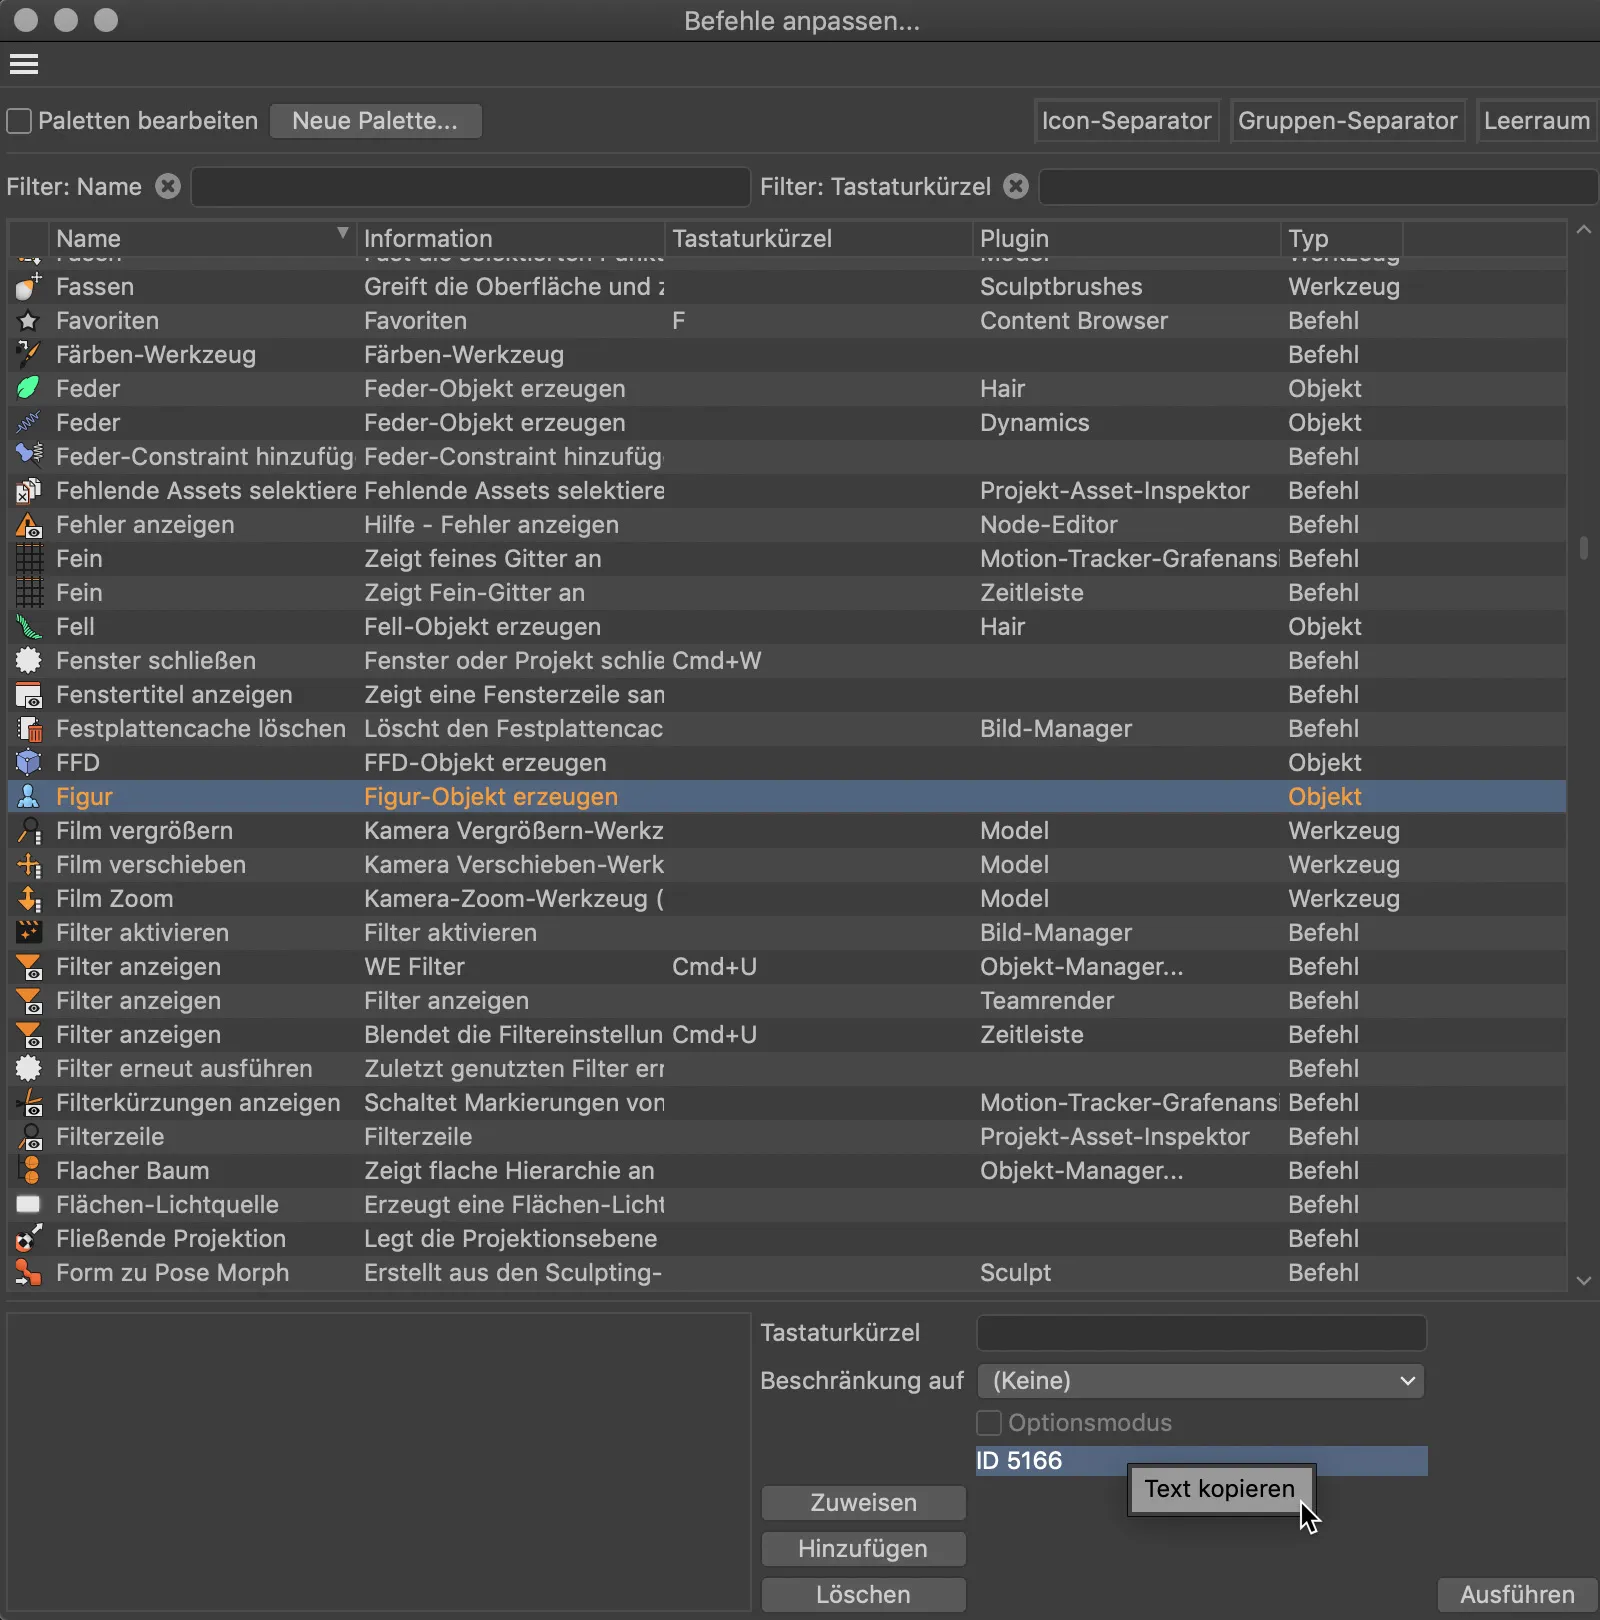Screen dimensions: 1600x1620
Task: Select the blue FFD cube icon
Action: pyautogui.click(x=28, y=762)
